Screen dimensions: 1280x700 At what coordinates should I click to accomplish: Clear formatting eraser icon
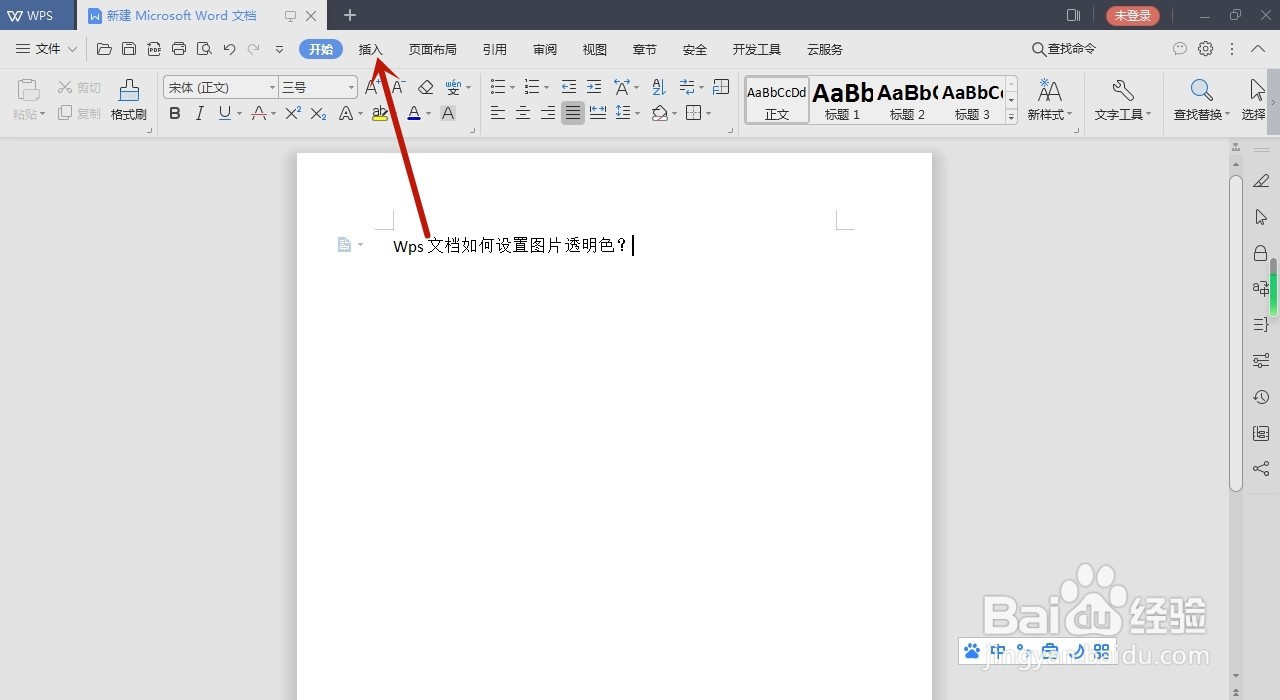pyautogui.click(x=426, y=88)
